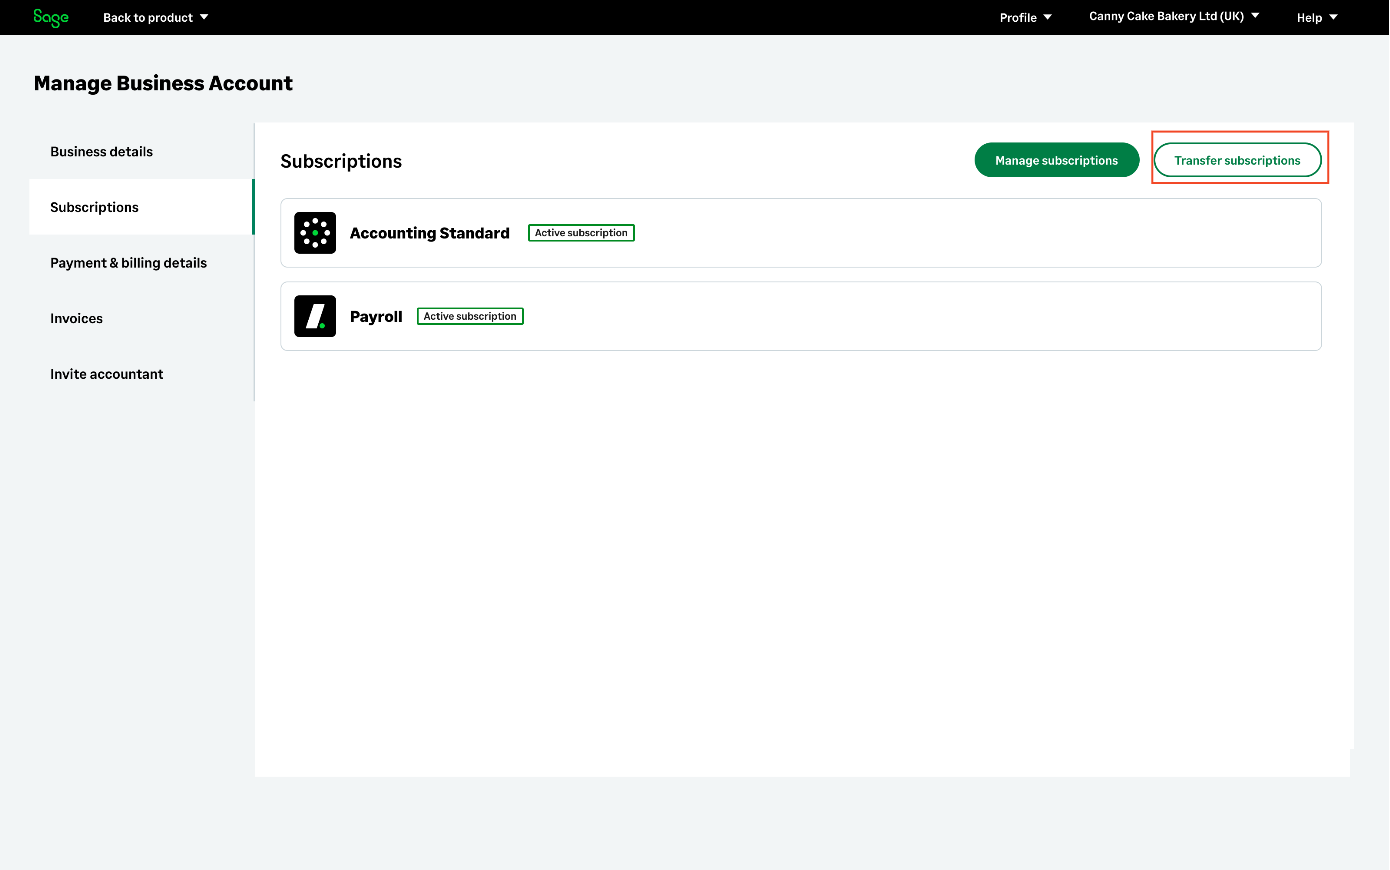The width and height of the screenshot is (1390, 870).
Task: Click the Transfer subscriptions button
Action: [1237, 160]
